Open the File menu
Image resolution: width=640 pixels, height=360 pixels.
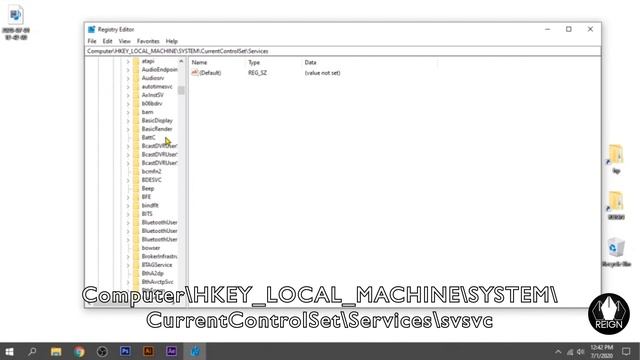92,41
